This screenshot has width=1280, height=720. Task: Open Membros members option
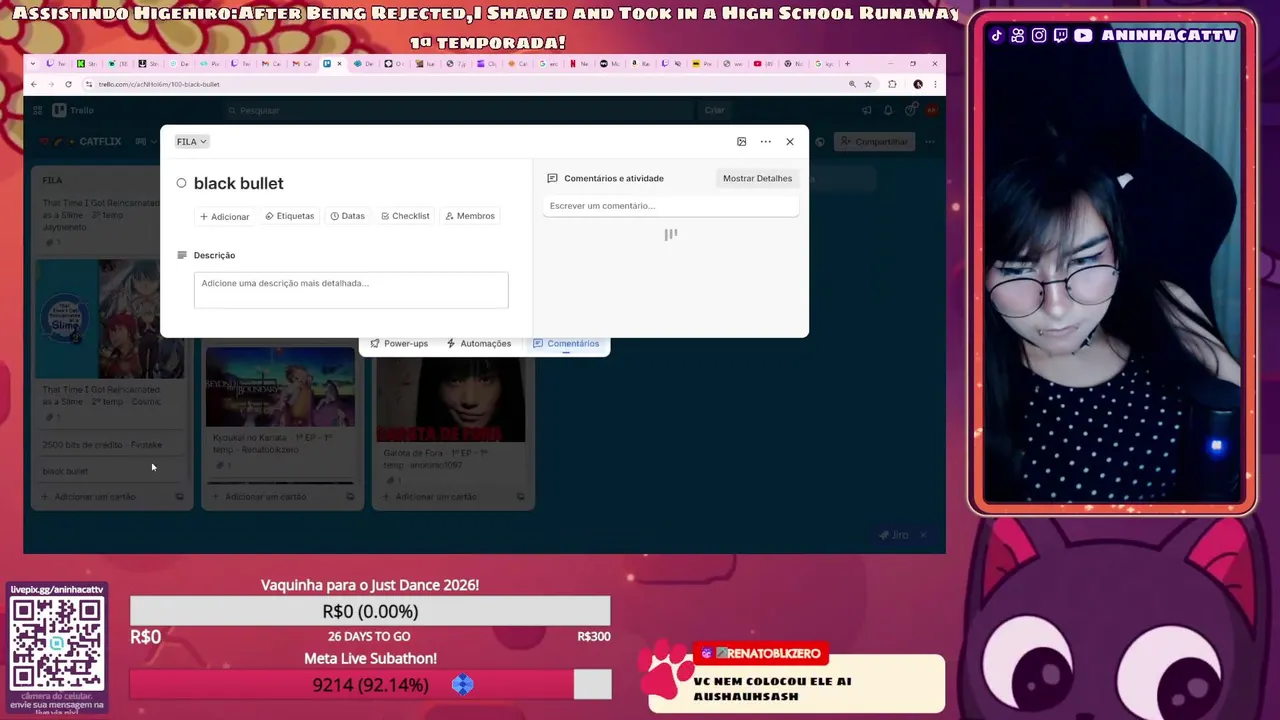coord(470,216)
